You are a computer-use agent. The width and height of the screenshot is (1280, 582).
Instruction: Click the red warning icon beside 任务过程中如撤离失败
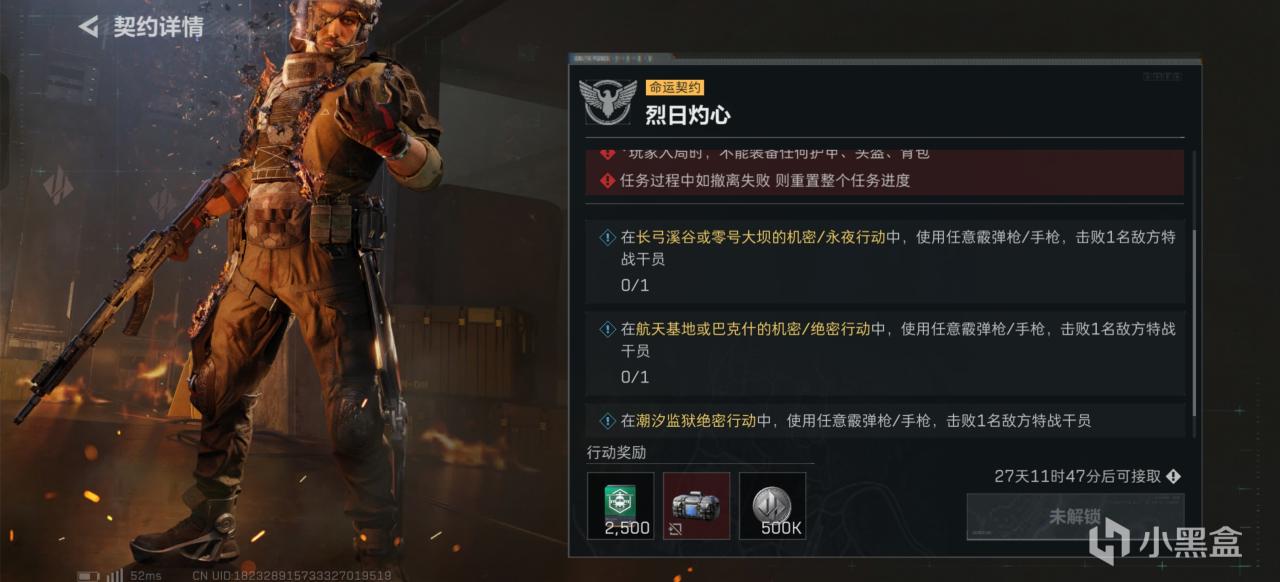pos(607,181)
